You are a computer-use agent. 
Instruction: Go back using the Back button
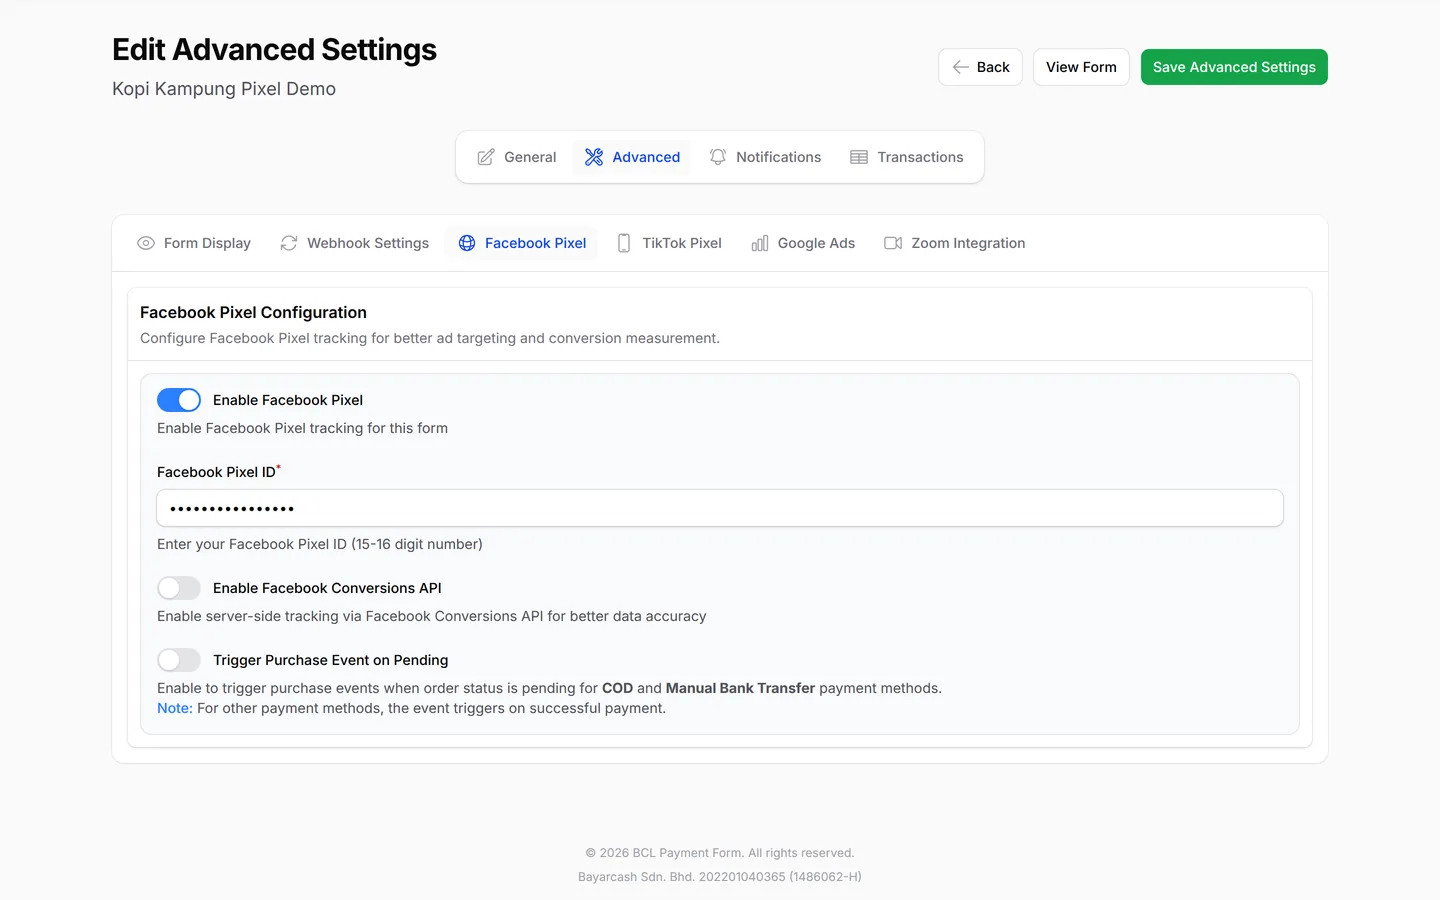980,67
